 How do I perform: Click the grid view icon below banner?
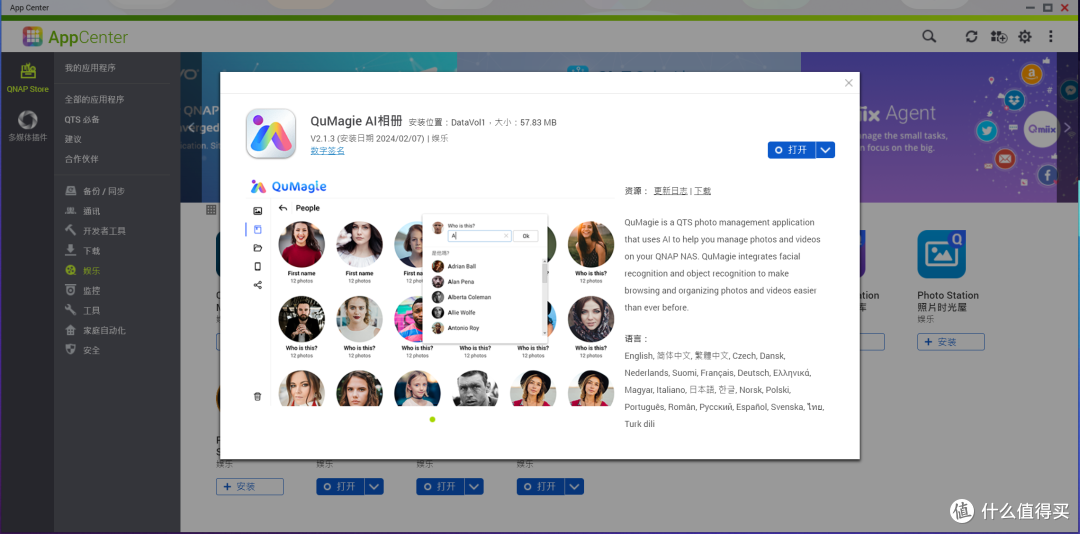[211, 209]
